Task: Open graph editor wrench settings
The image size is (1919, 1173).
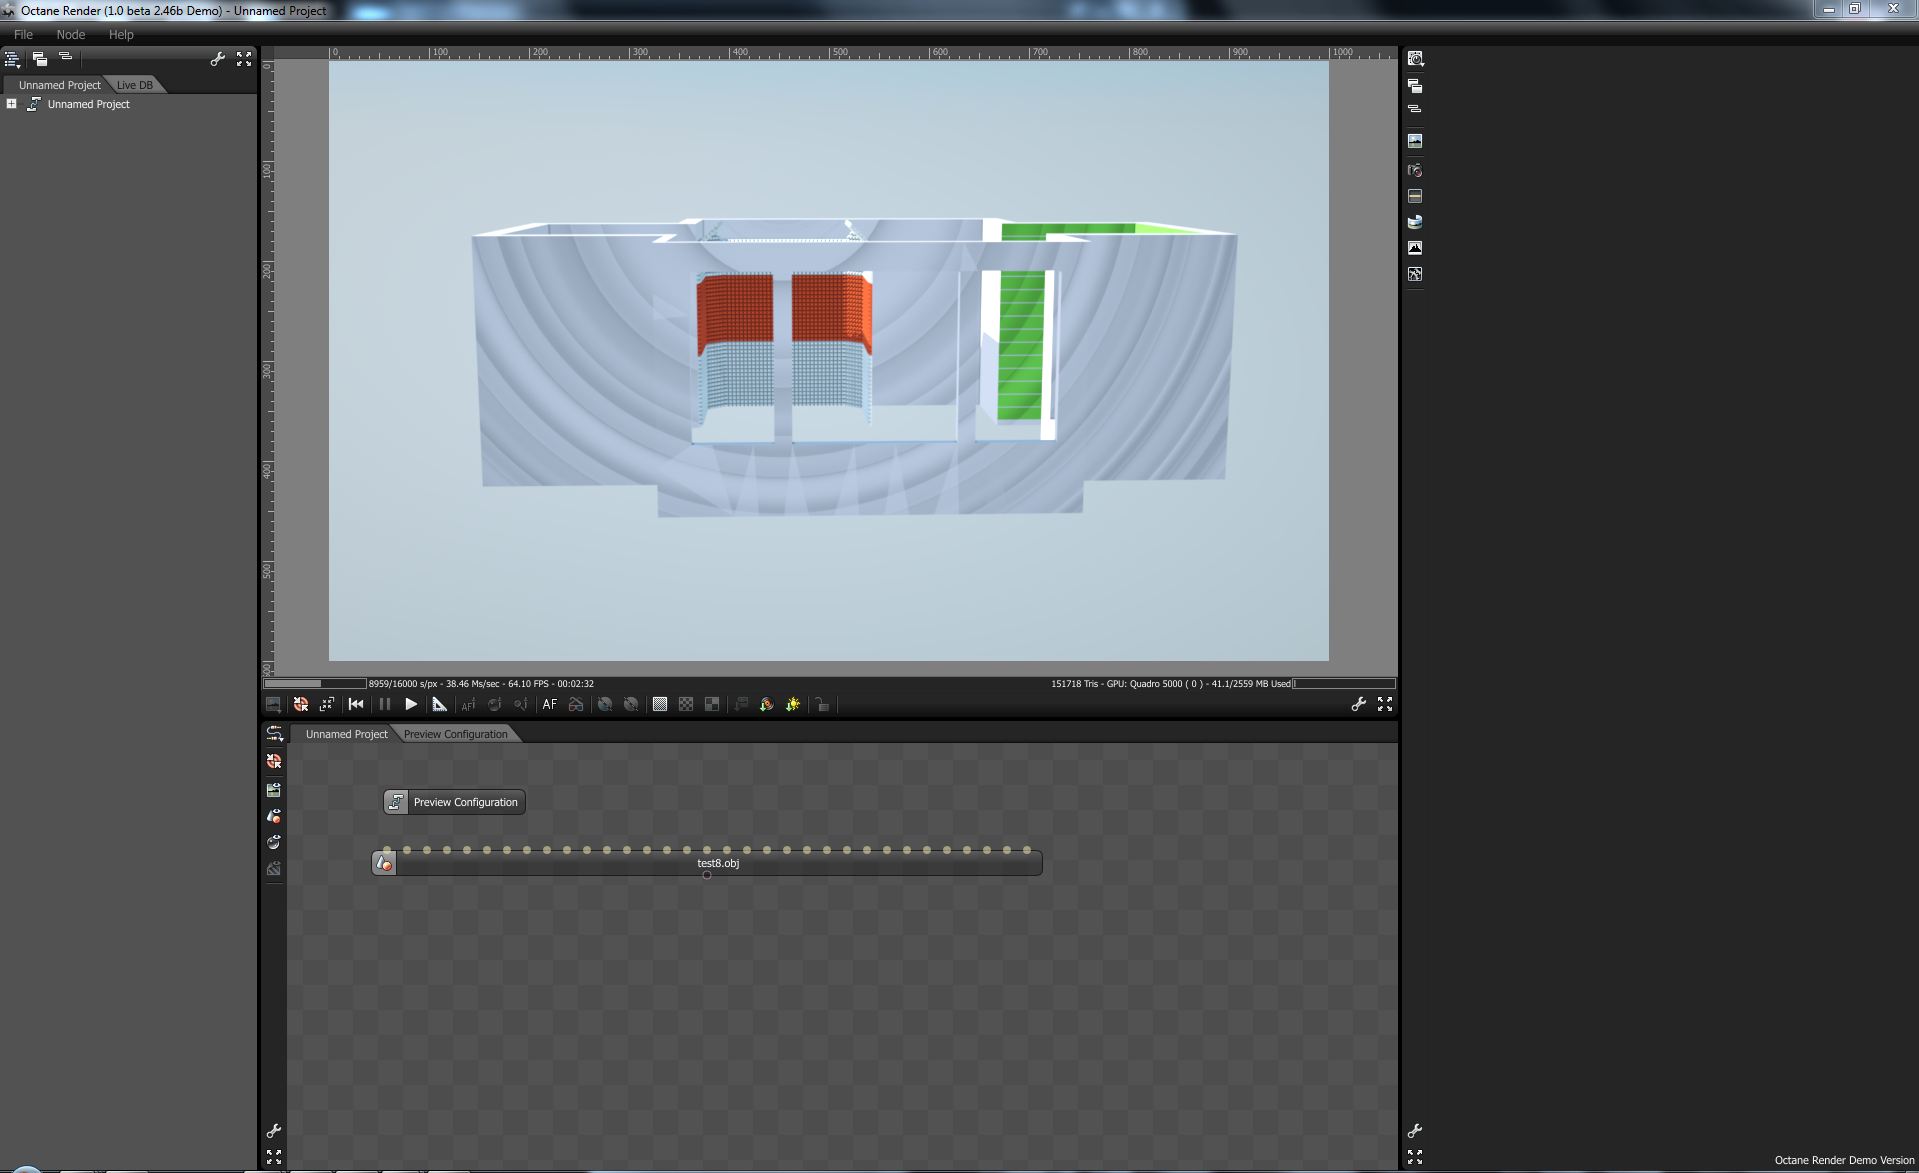Action: pos(274,1131)
